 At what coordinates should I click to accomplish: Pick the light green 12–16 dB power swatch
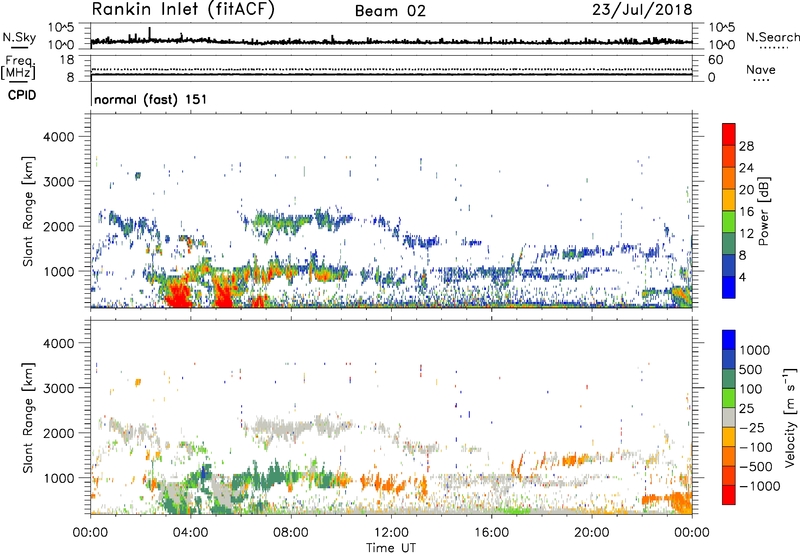point(729,222)
